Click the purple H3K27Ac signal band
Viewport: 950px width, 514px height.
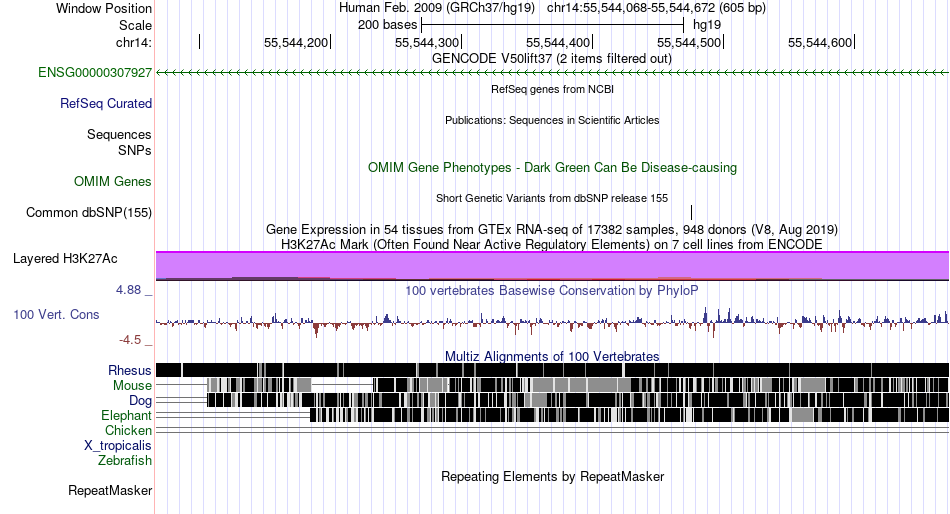point(552,265)
